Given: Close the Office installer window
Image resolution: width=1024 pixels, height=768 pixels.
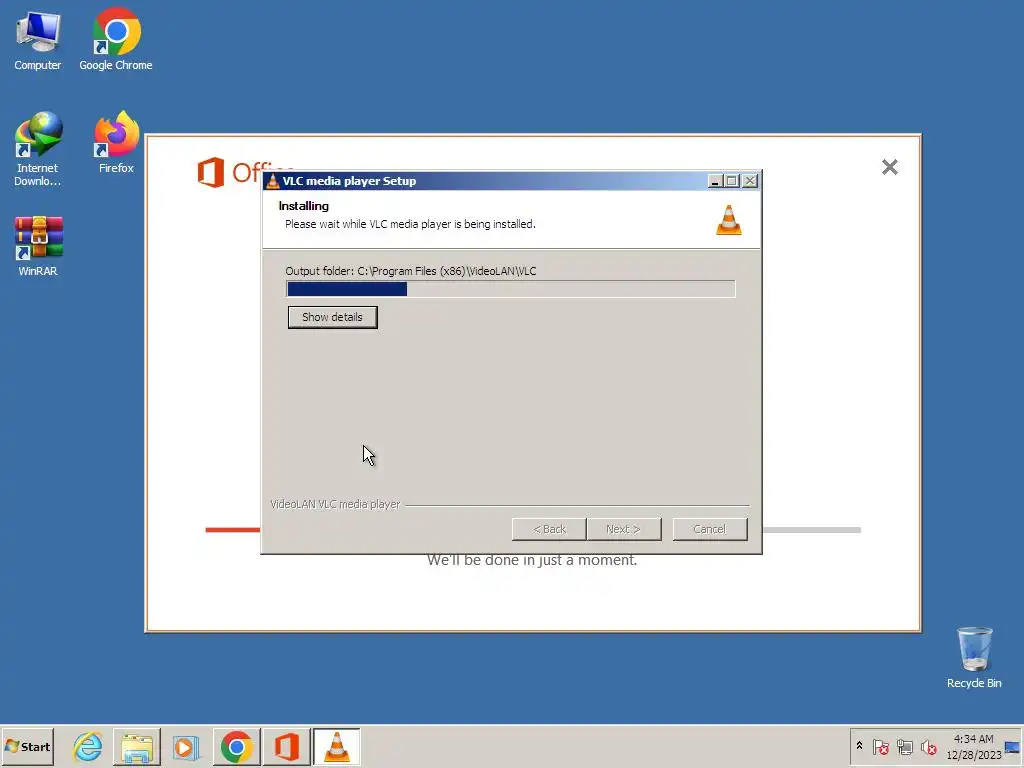Looking at the screenshot, I should click(889, 167).
